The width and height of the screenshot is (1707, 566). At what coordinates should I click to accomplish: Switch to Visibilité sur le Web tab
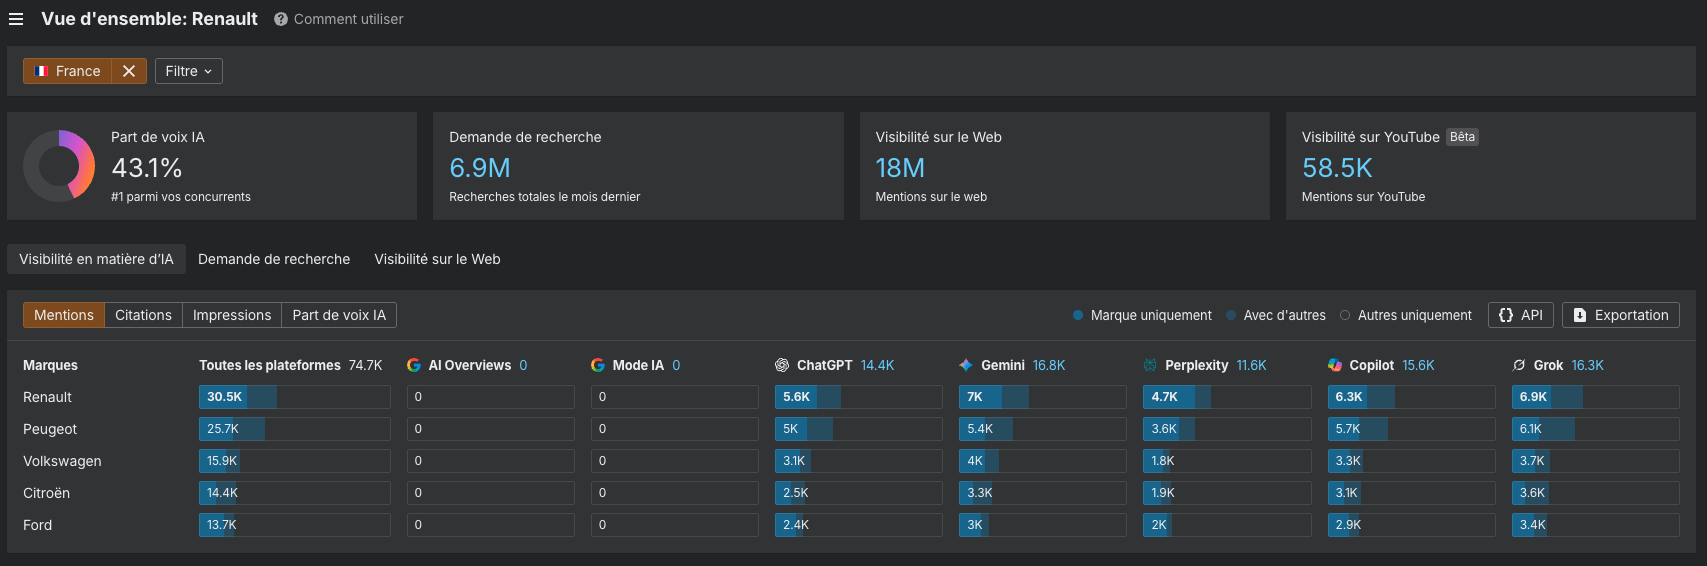437,259
